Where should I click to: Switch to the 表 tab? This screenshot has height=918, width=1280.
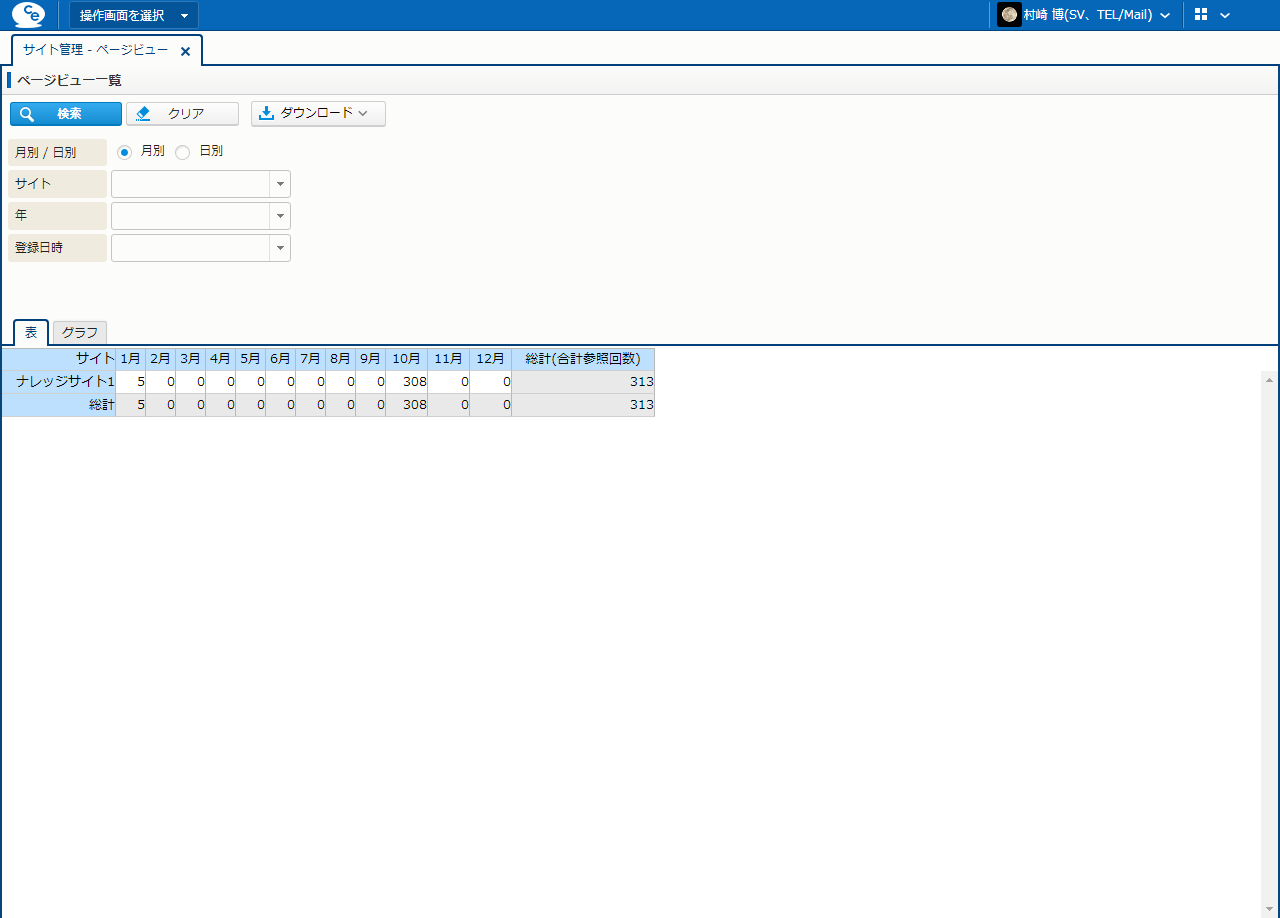31,332
